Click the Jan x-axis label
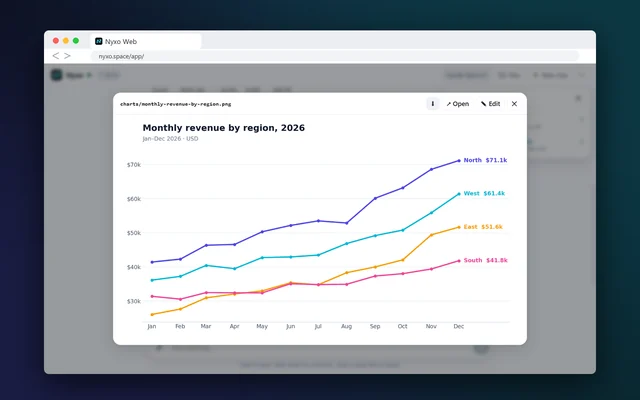 click(x=152, y=326)
